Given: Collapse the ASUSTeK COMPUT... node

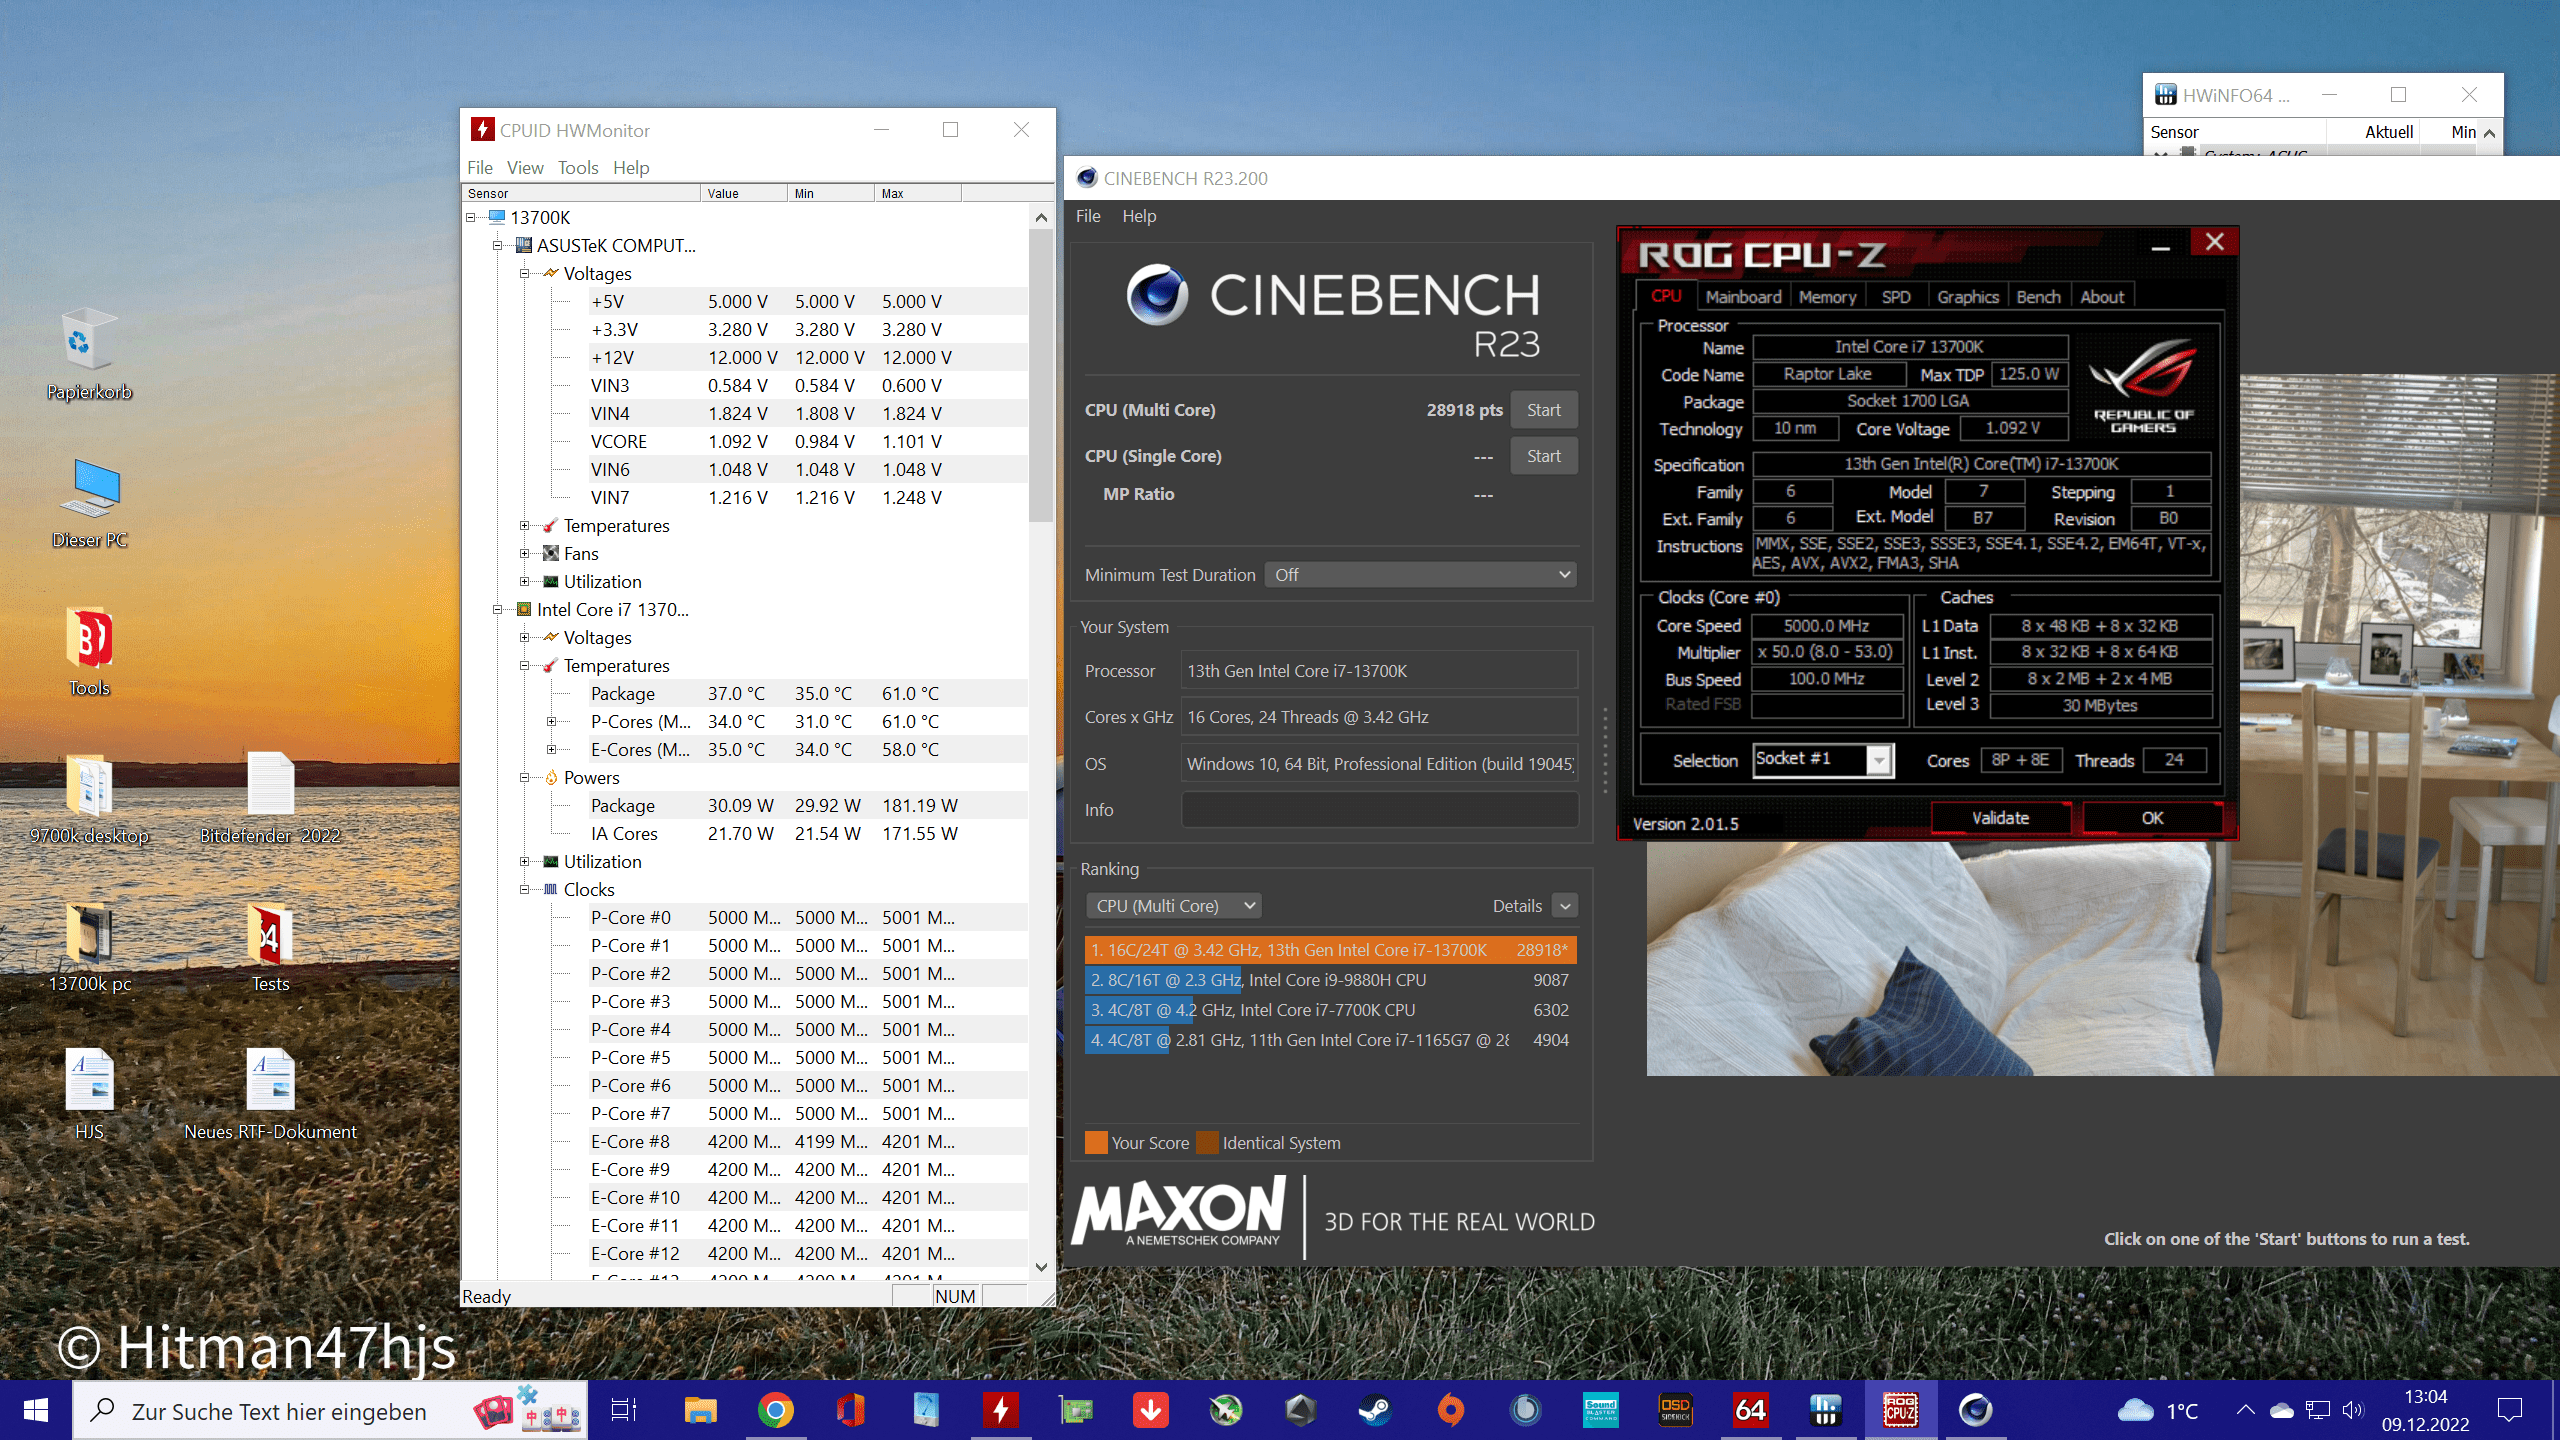Looking at the screenshot, I should (498, 245).
